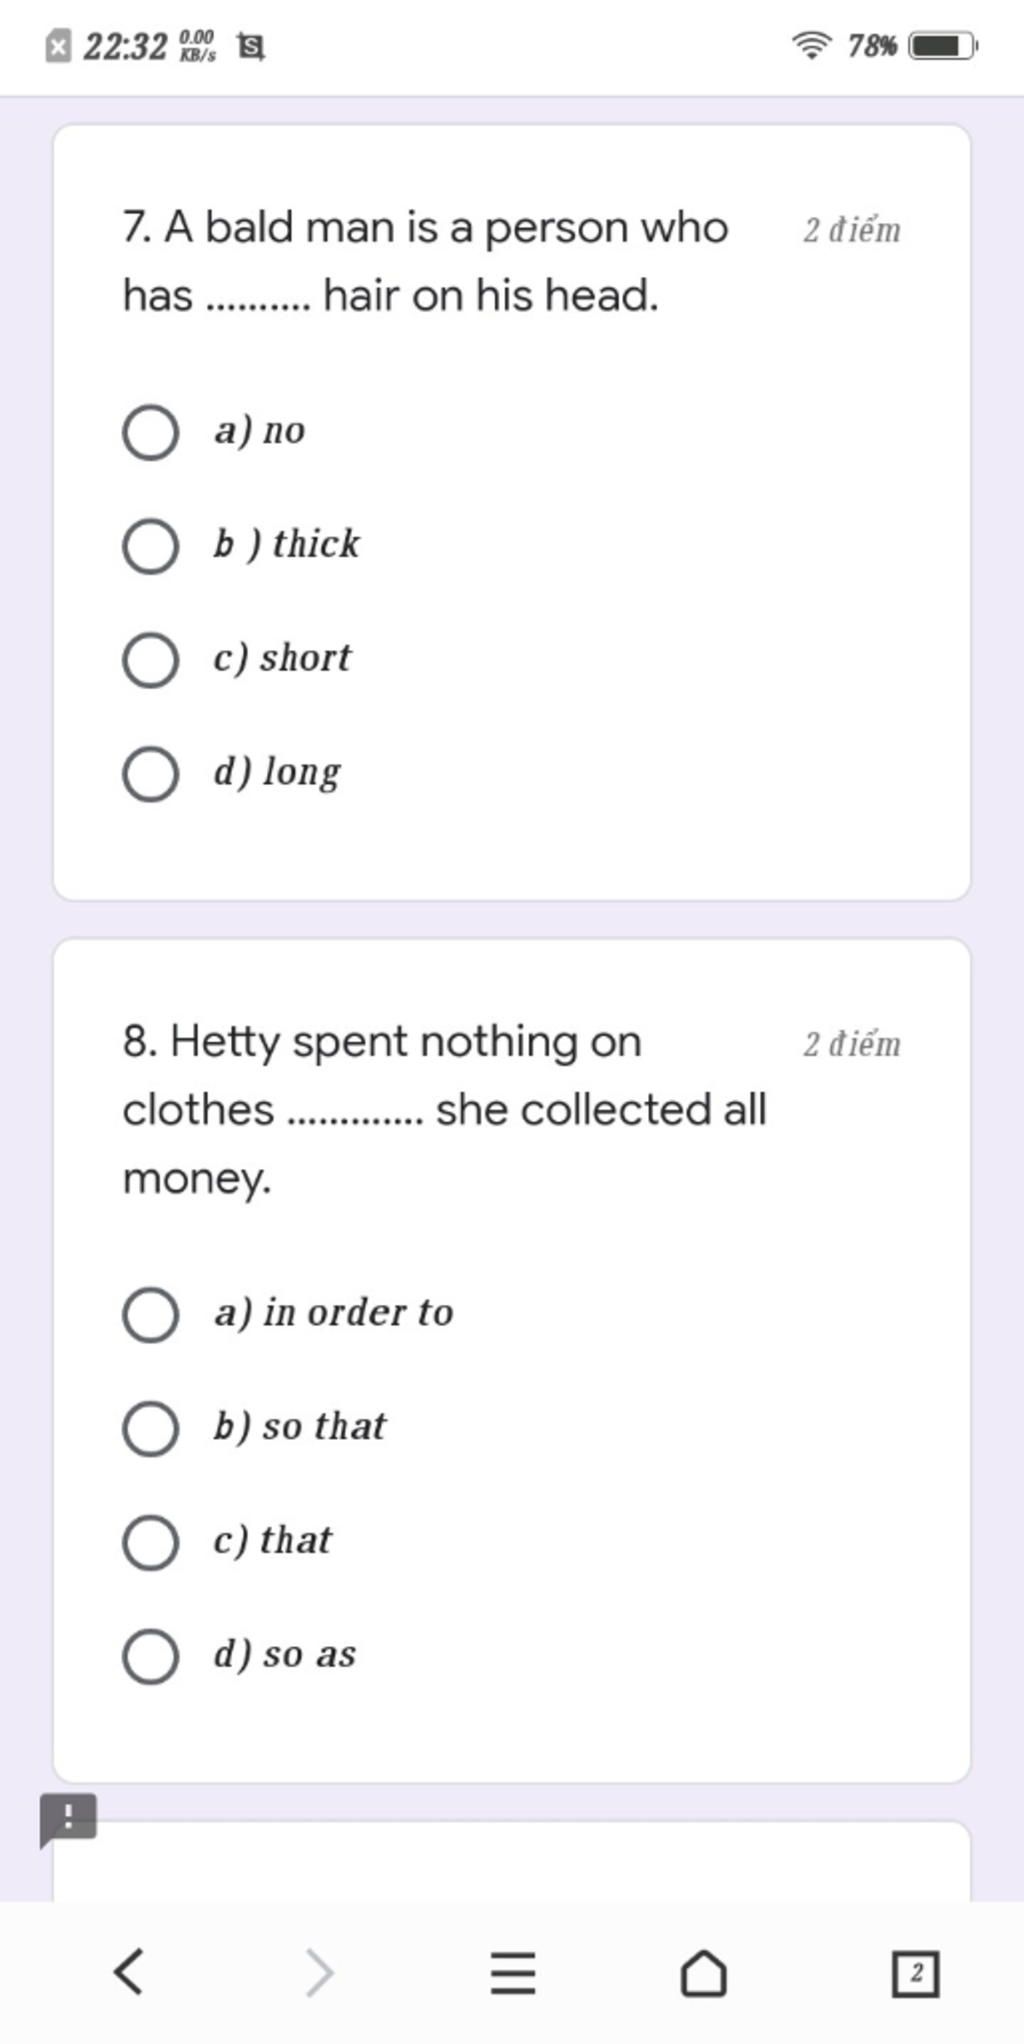This screenshot has width=1024, height=2044.
Task: Tap question 7 text about a bald man
Action: 425,261
